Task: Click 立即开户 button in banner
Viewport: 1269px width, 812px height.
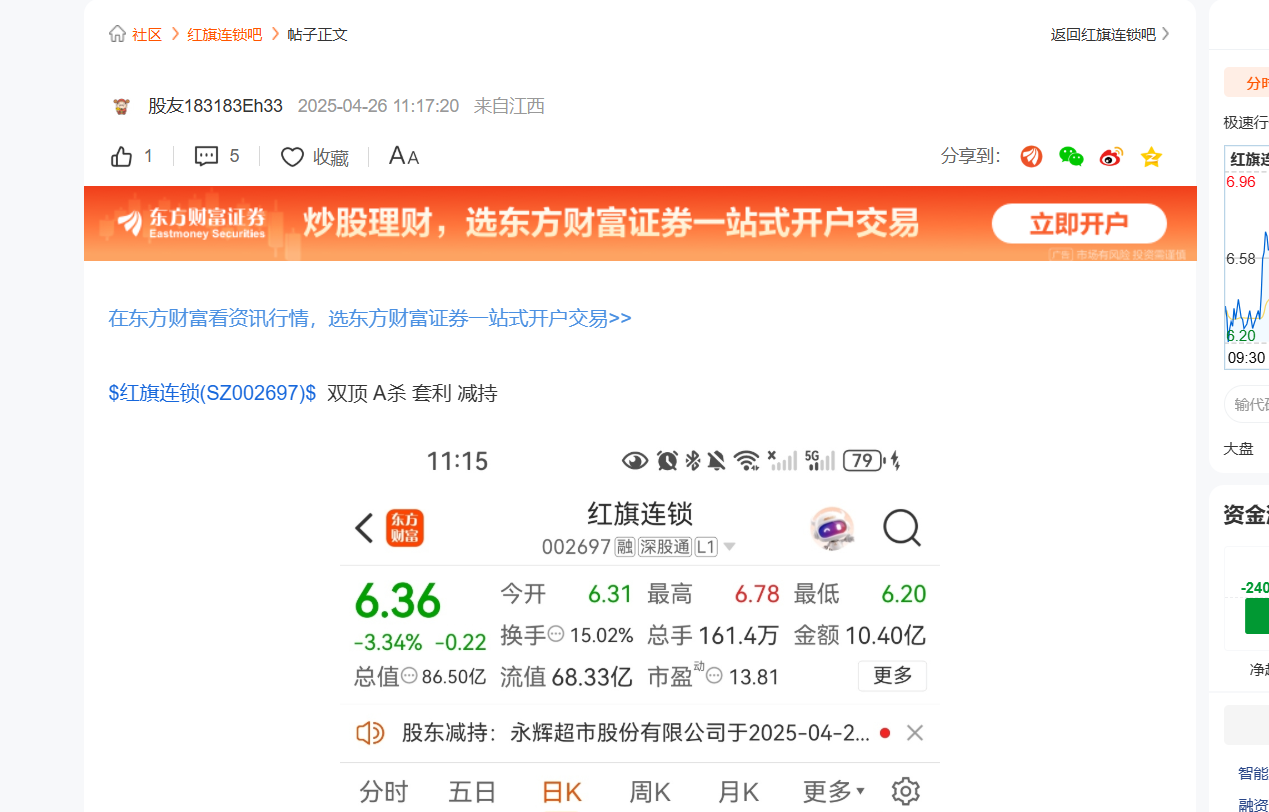Action: point(1079,224)
